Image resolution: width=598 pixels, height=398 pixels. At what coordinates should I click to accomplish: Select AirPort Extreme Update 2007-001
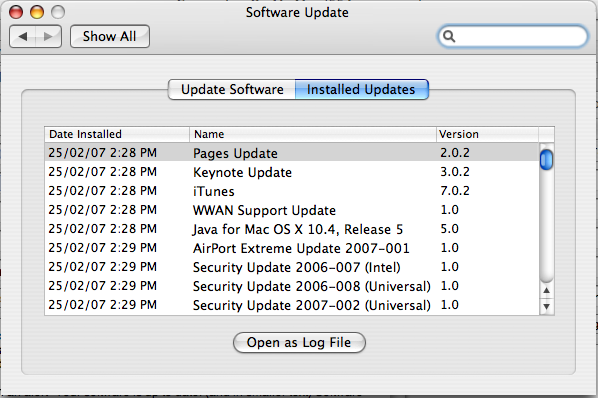pyautogui.click(x=292, y=248)
